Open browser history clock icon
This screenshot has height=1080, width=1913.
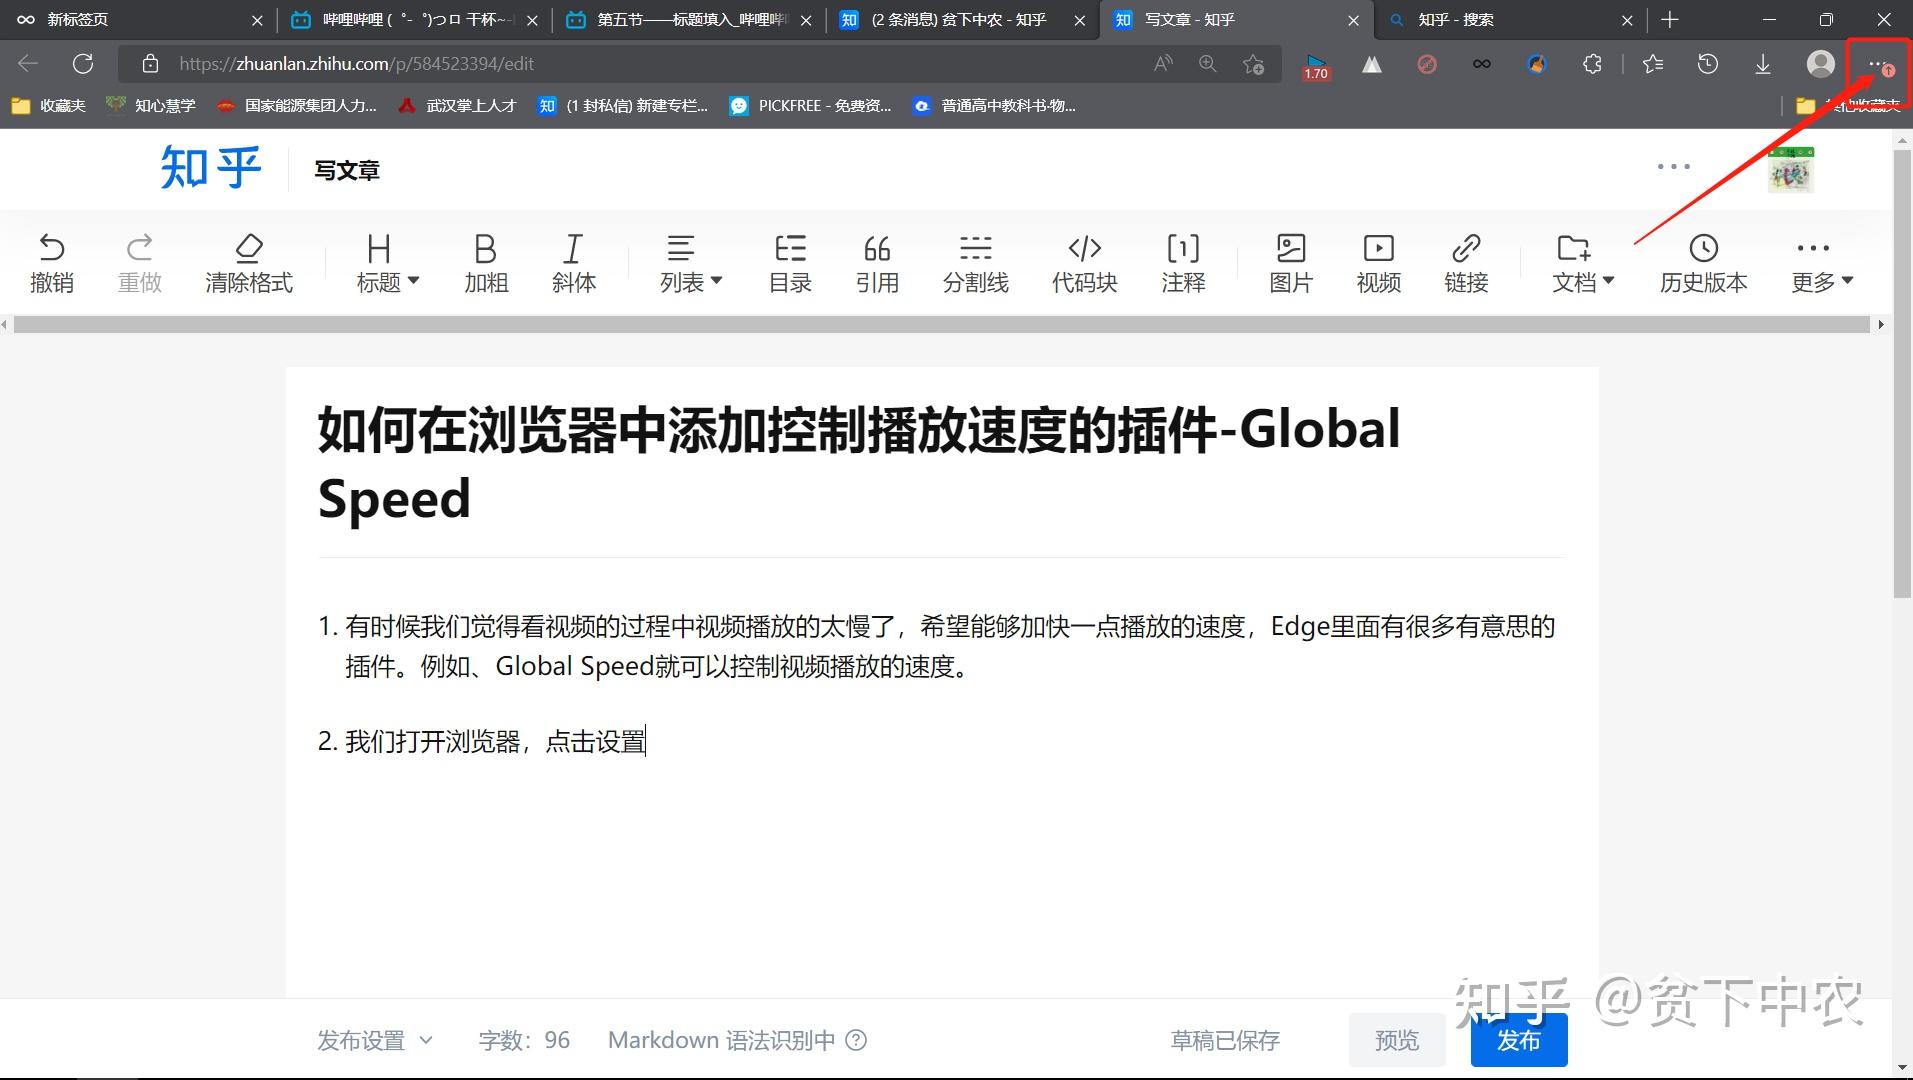[1708, 64]
